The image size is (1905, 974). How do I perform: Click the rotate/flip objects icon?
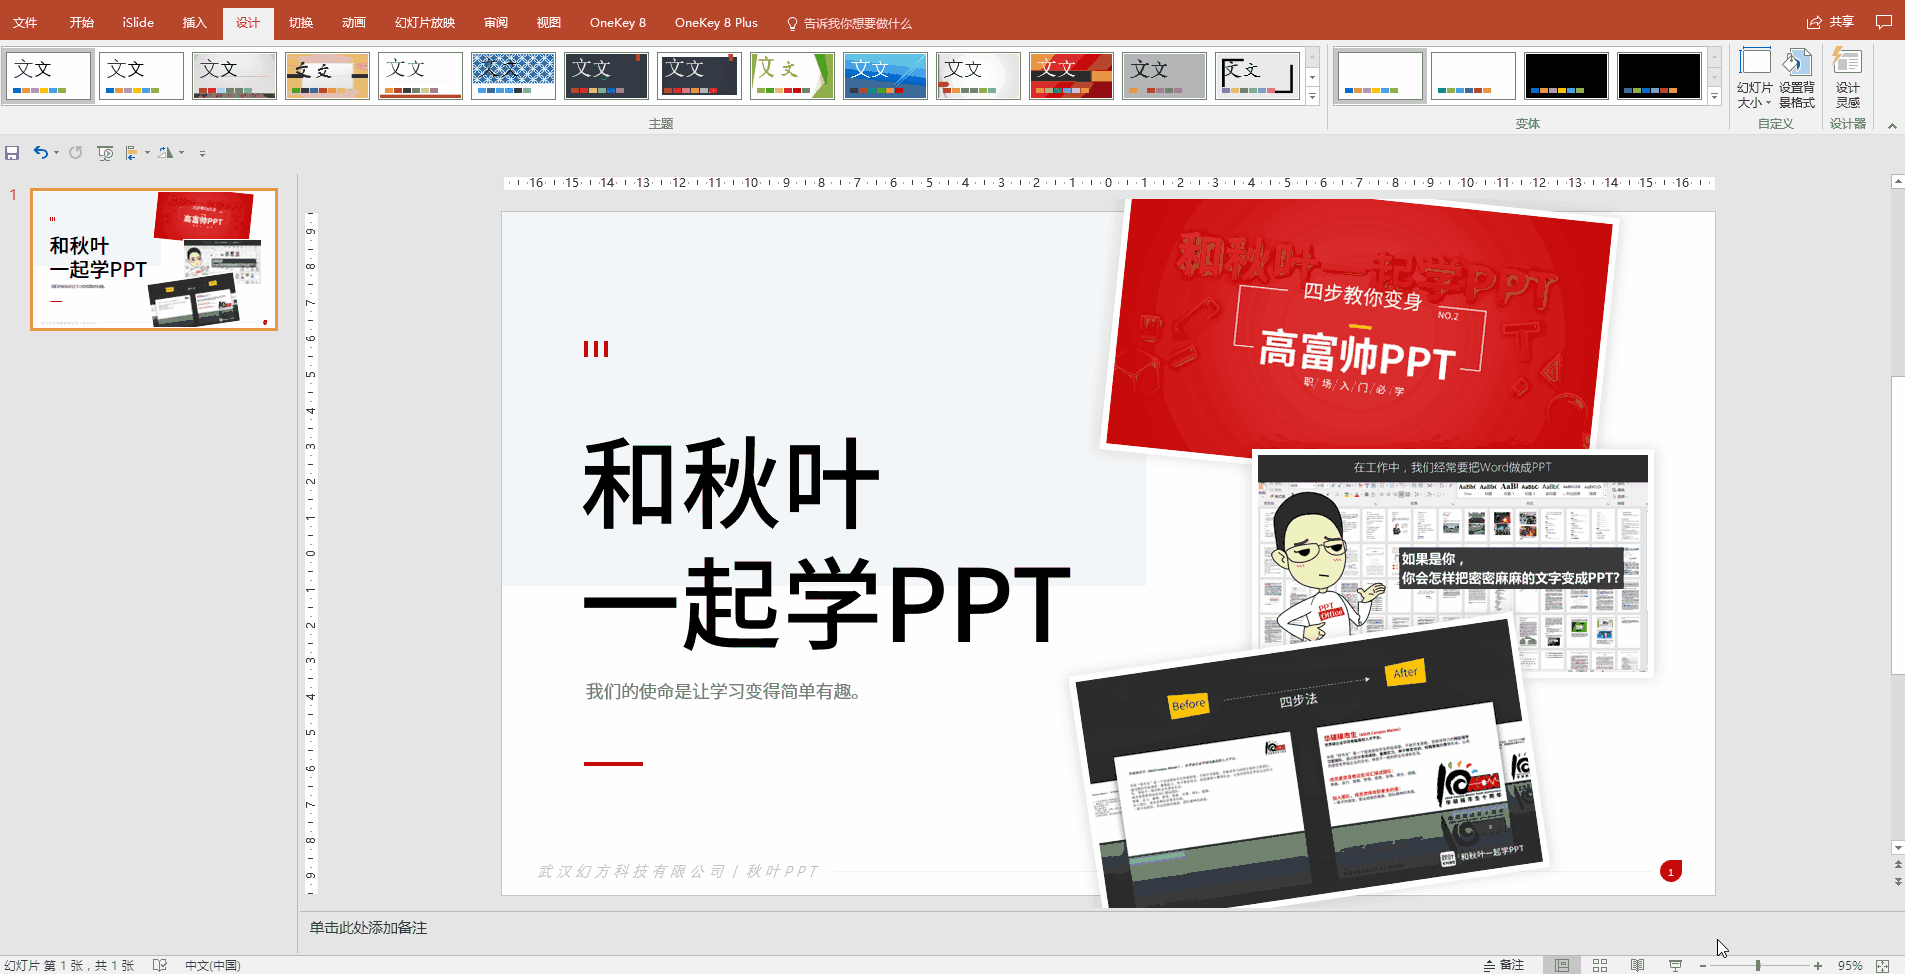(166, 153)
